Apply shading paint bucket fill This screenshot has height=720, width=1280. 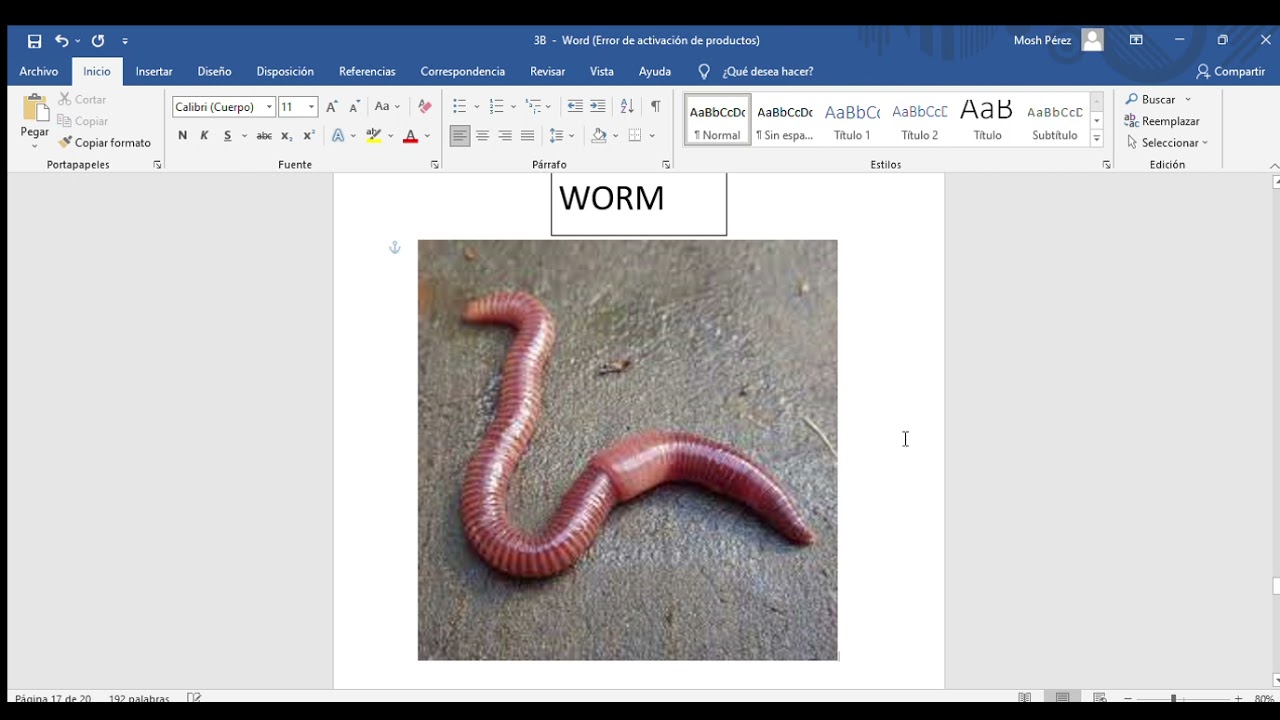(599, 136)
